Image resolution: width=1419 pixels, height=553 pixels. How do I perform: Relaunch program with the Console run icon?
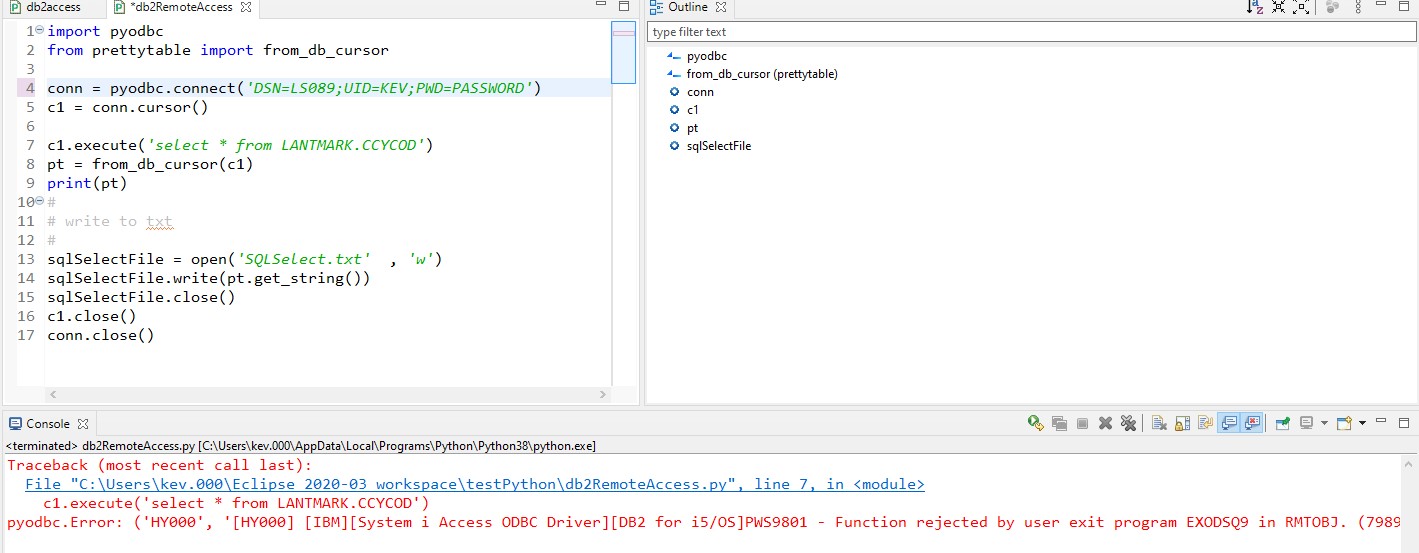[1035, 423]
